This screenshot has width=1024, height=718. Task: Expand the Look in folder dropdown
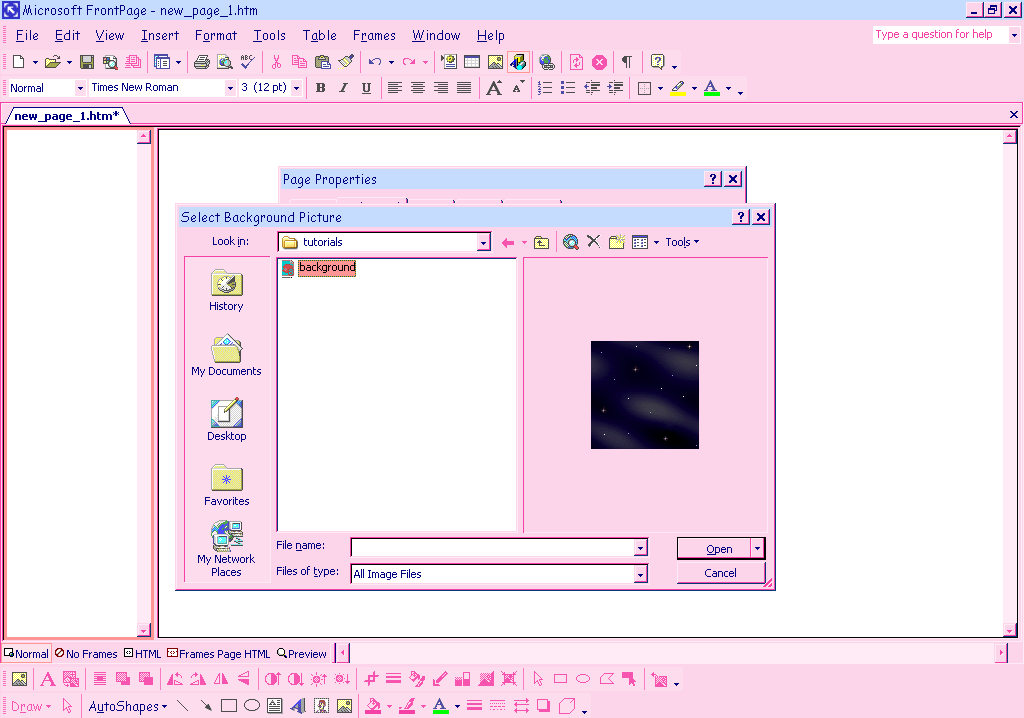(x=483, y=243)
